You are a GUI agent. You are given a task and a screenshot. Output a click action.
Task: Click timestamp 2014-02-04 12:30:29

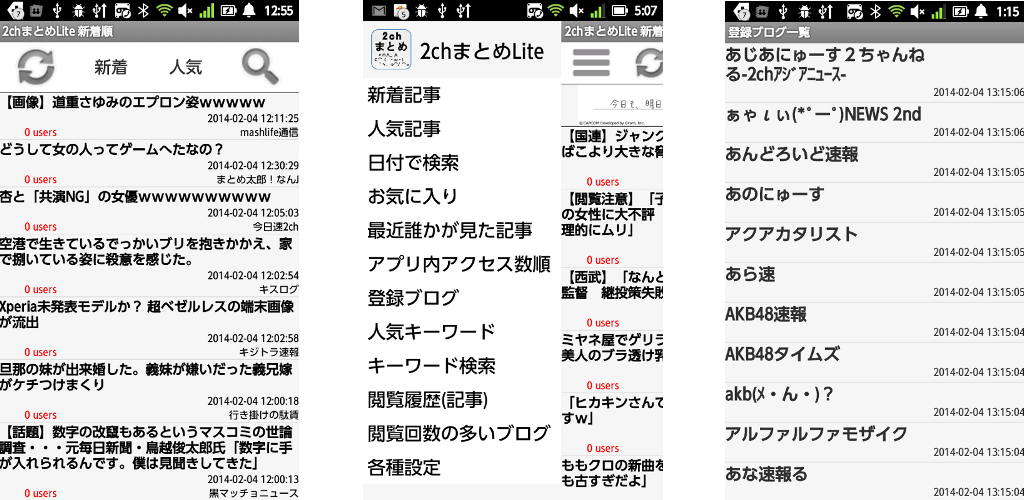(x=253, y=166)
